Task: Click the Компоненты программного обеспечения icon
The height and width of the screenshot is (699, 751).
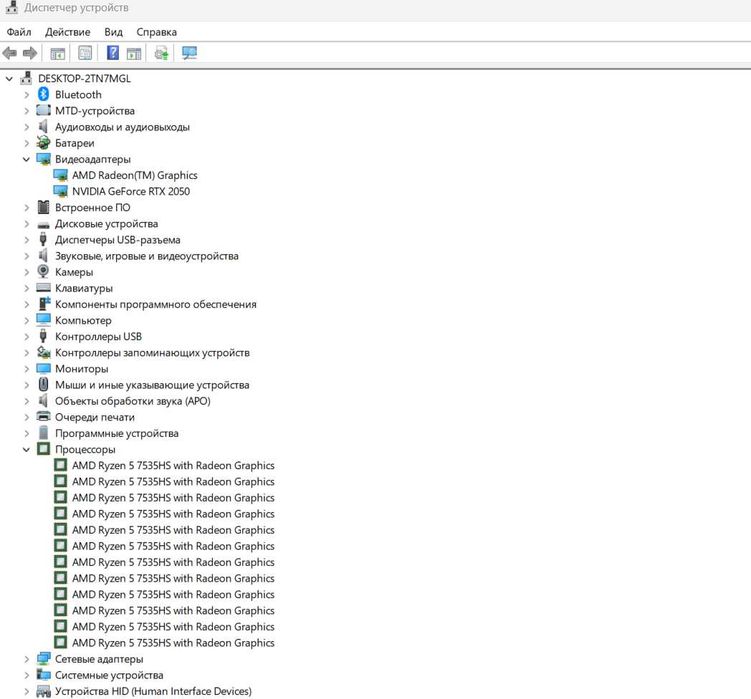Action: 44,304
